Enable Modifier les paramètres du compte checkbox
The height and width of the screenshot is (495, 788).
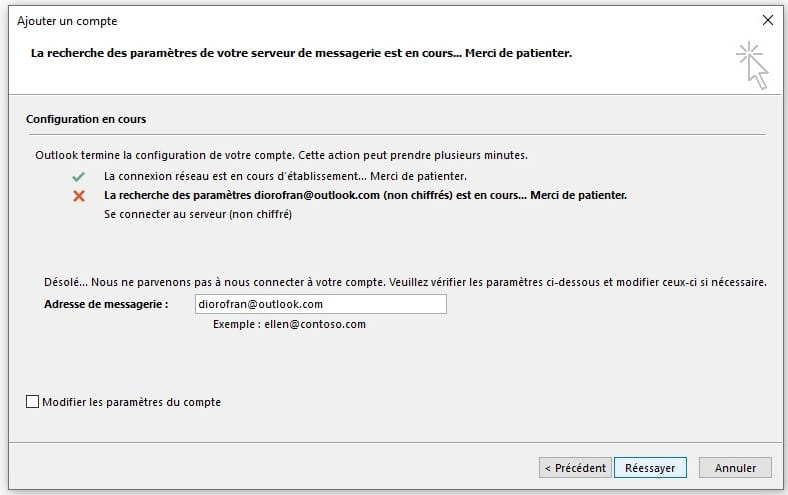32,402
